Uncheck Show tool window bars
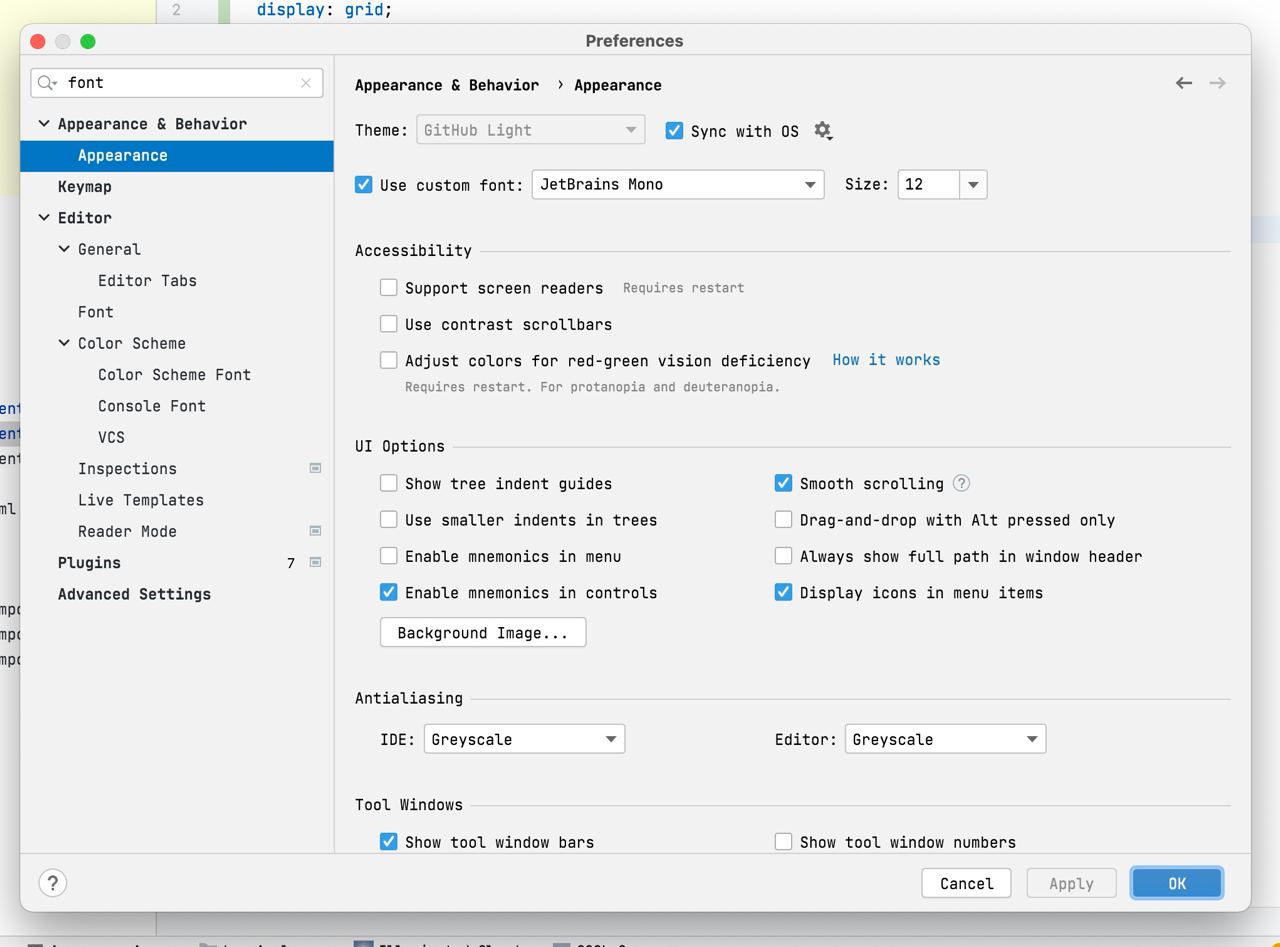Viewport: 1280px width, 947px height. [389, 842]
